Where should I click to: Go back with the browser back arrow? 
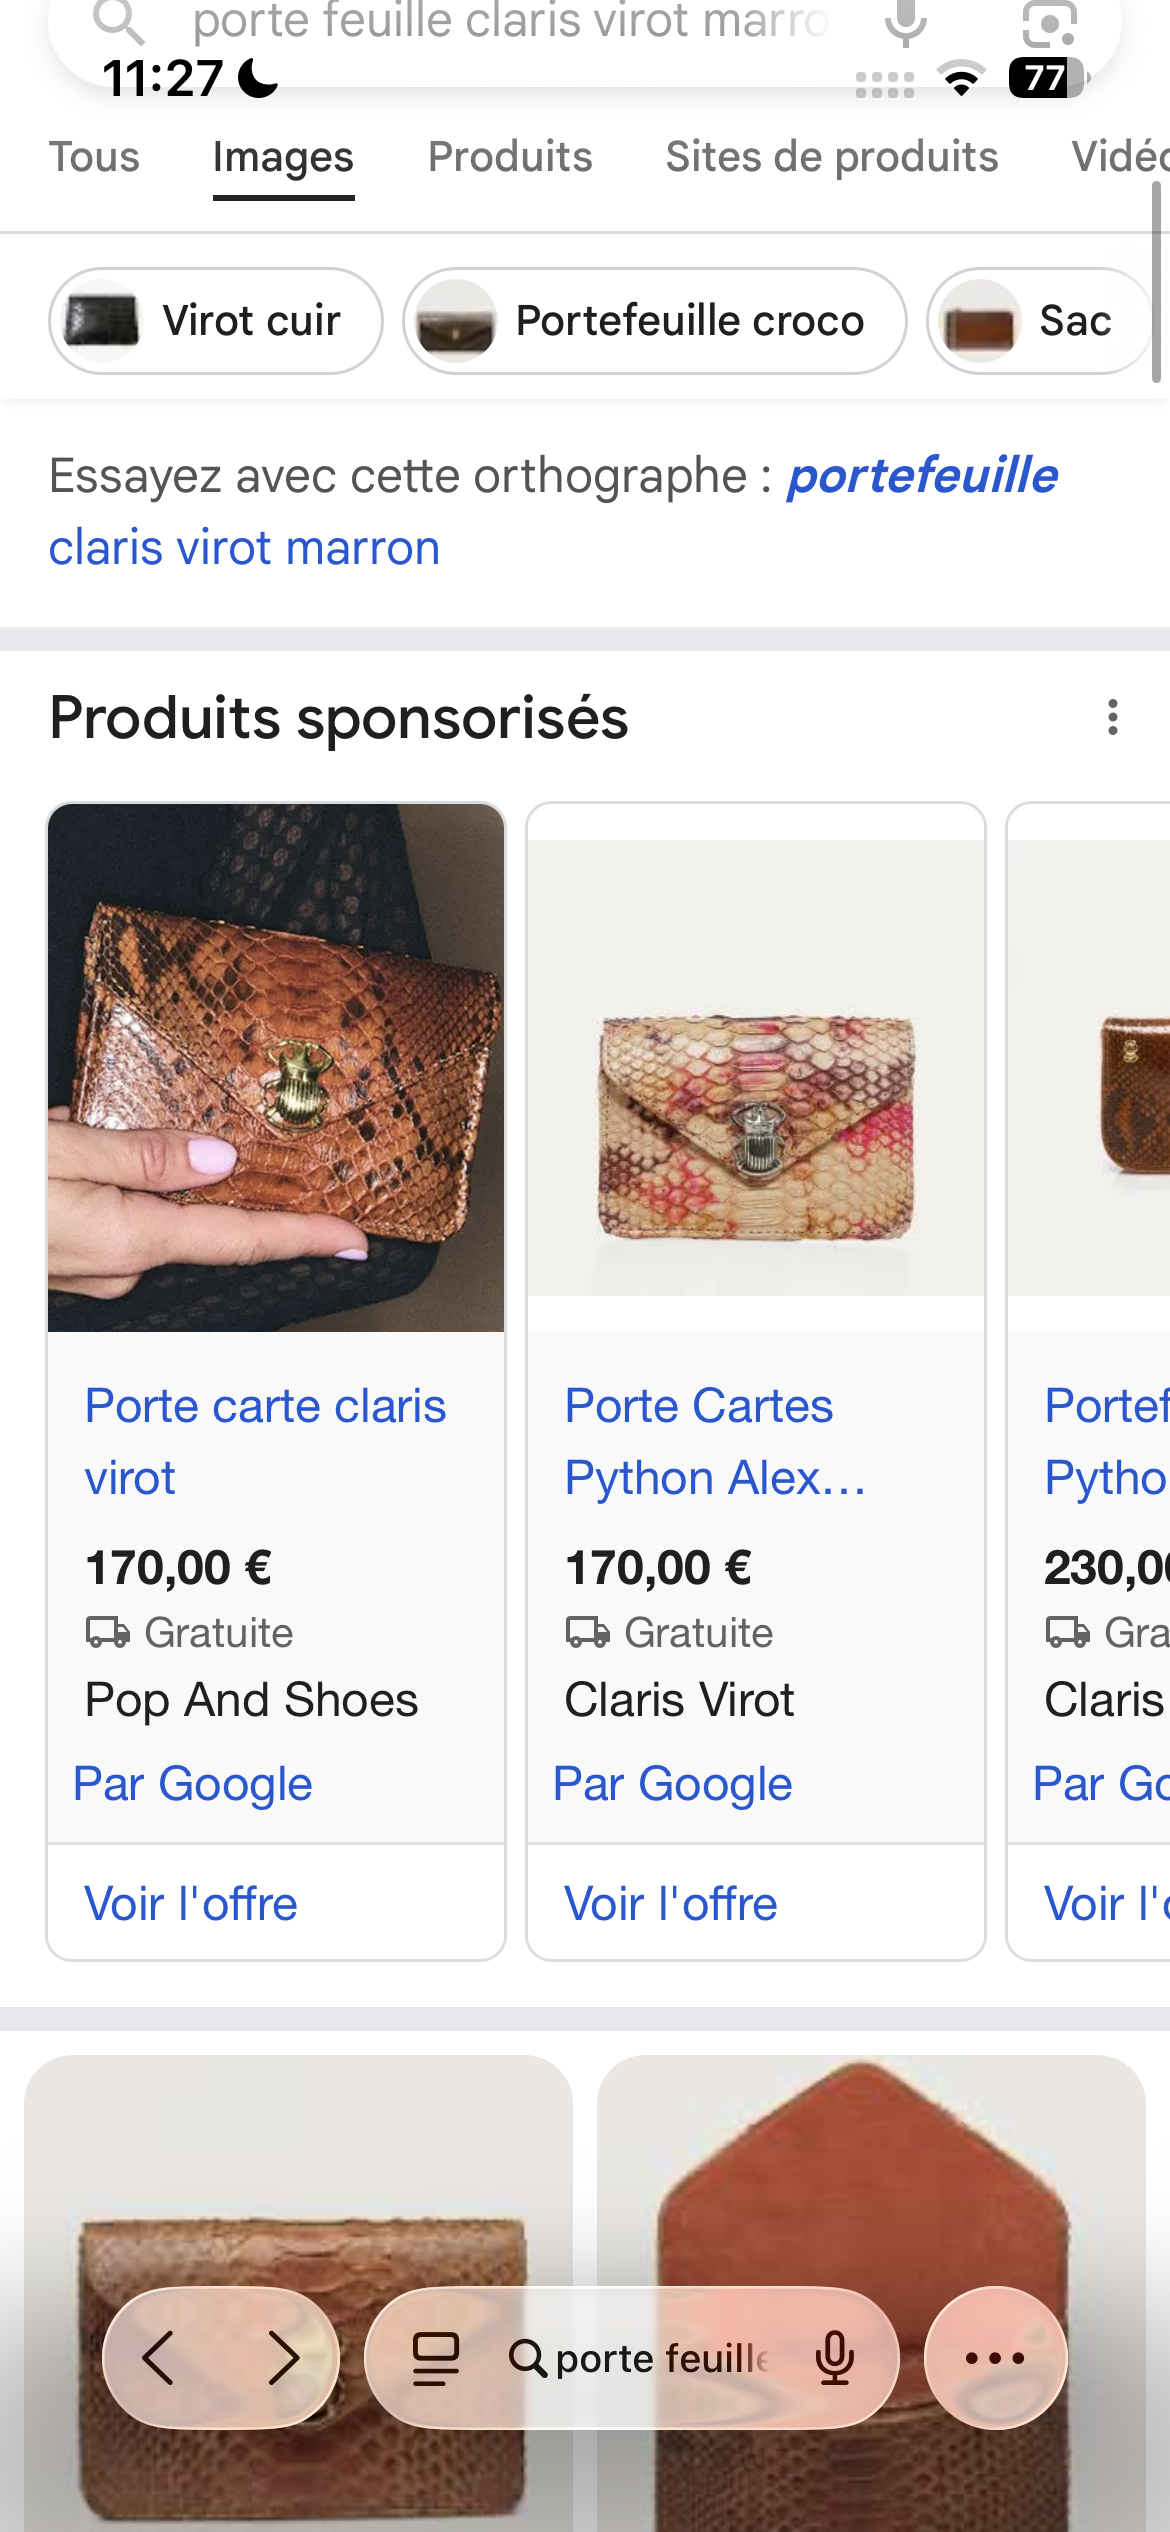[x=159, y=2357]
